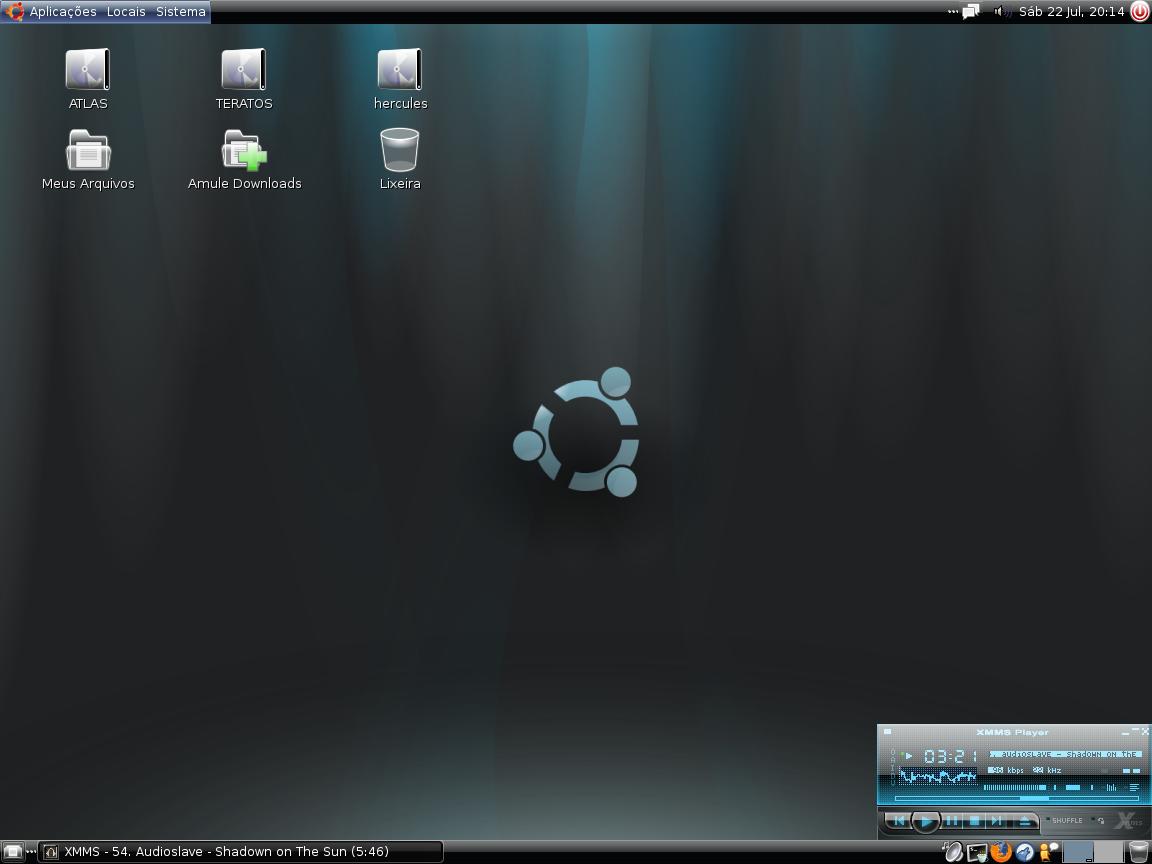Launch the blue wolf application icon
This screenshot has height=864, width=1152.
[x=1025, y=852]
